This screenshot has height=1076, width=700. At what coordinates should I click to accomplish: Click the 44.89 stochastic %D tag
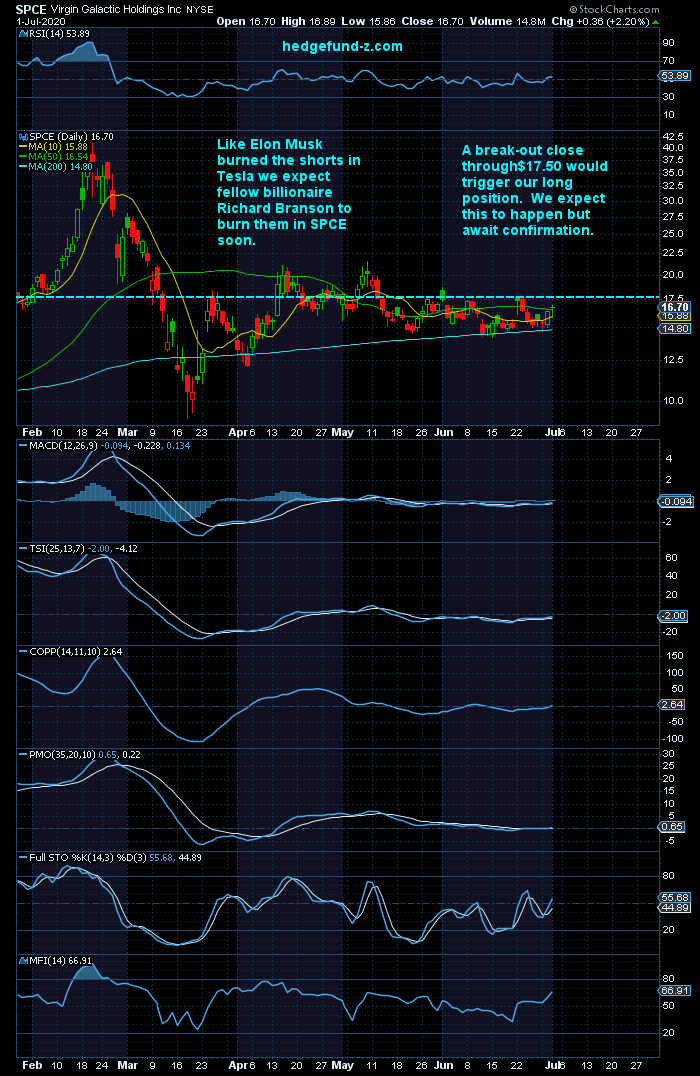click(675, 907)
